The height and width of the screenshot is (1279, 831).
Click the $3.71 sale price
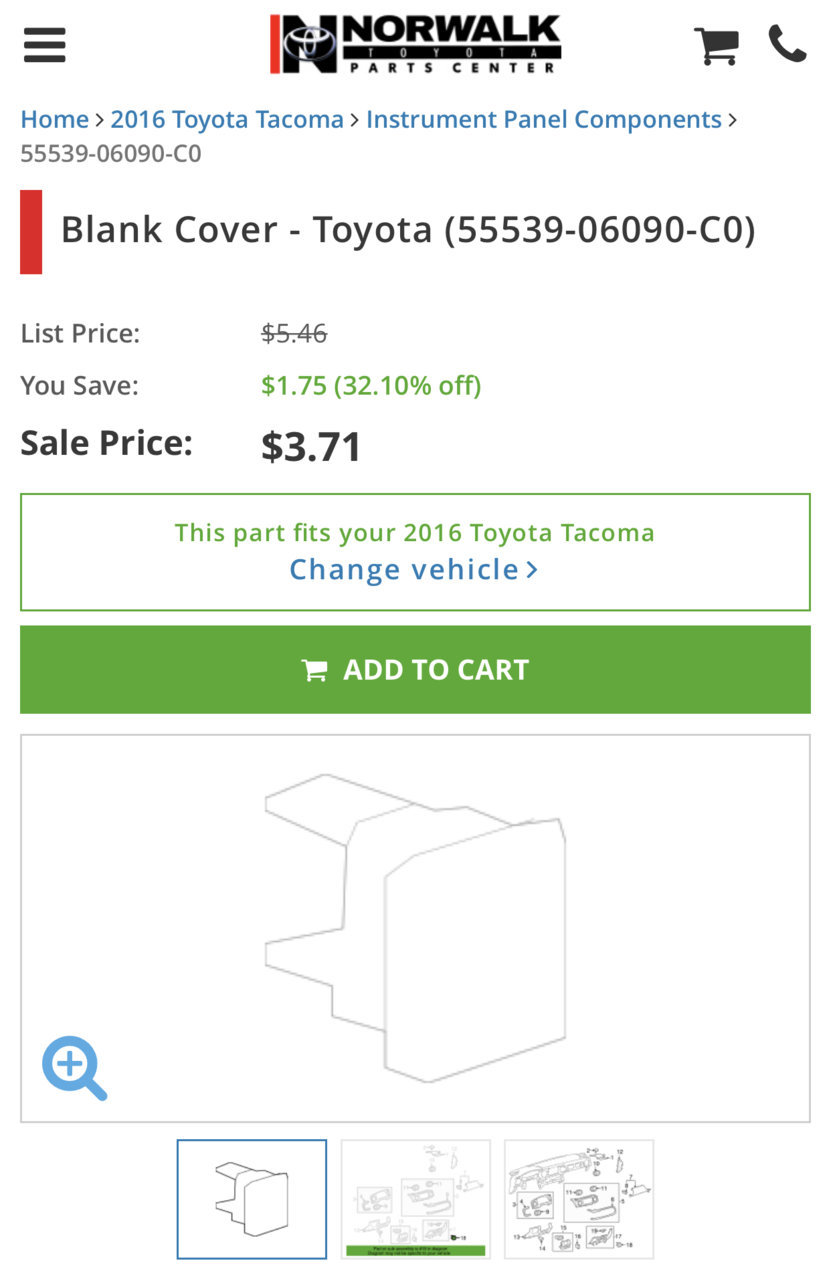pyautogui.click(x=311, y=446)
